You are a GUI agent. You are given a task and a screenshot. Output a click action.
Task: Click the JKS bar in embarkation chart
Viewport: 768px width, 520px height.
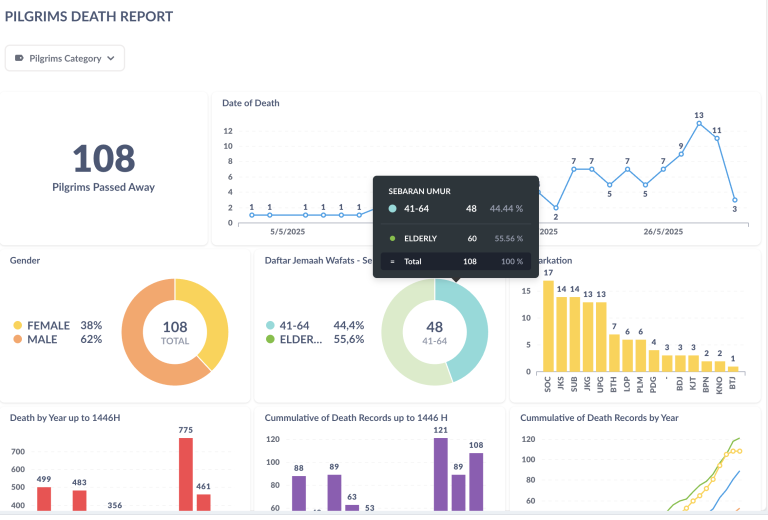point(561,331)
